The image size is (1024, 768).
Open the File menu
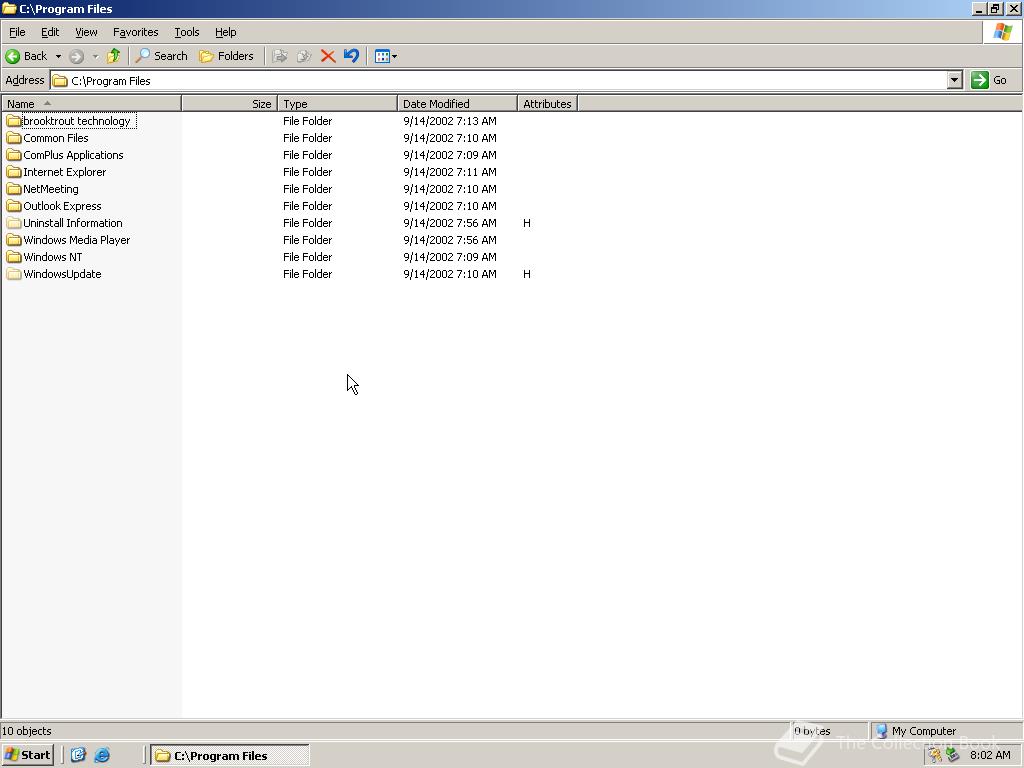pos(17,32)
